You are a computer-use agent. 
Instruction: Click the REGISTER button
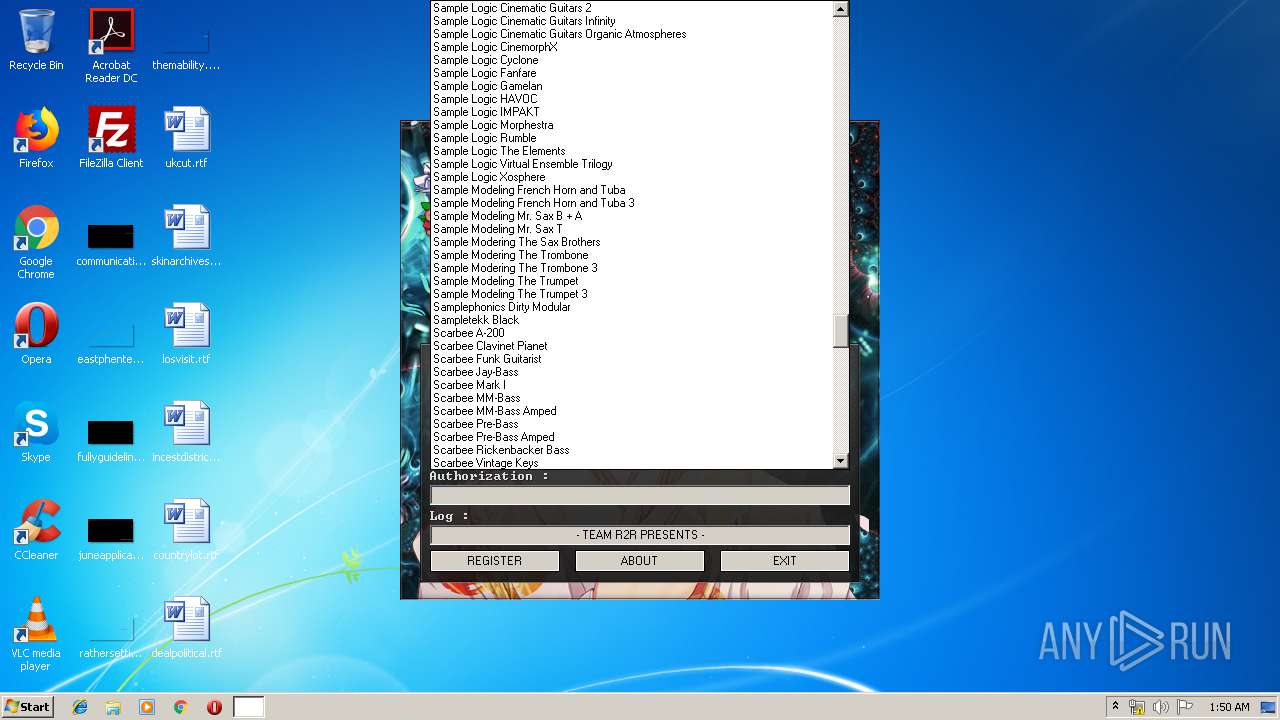pyautogui.click(x=495, y=561)
